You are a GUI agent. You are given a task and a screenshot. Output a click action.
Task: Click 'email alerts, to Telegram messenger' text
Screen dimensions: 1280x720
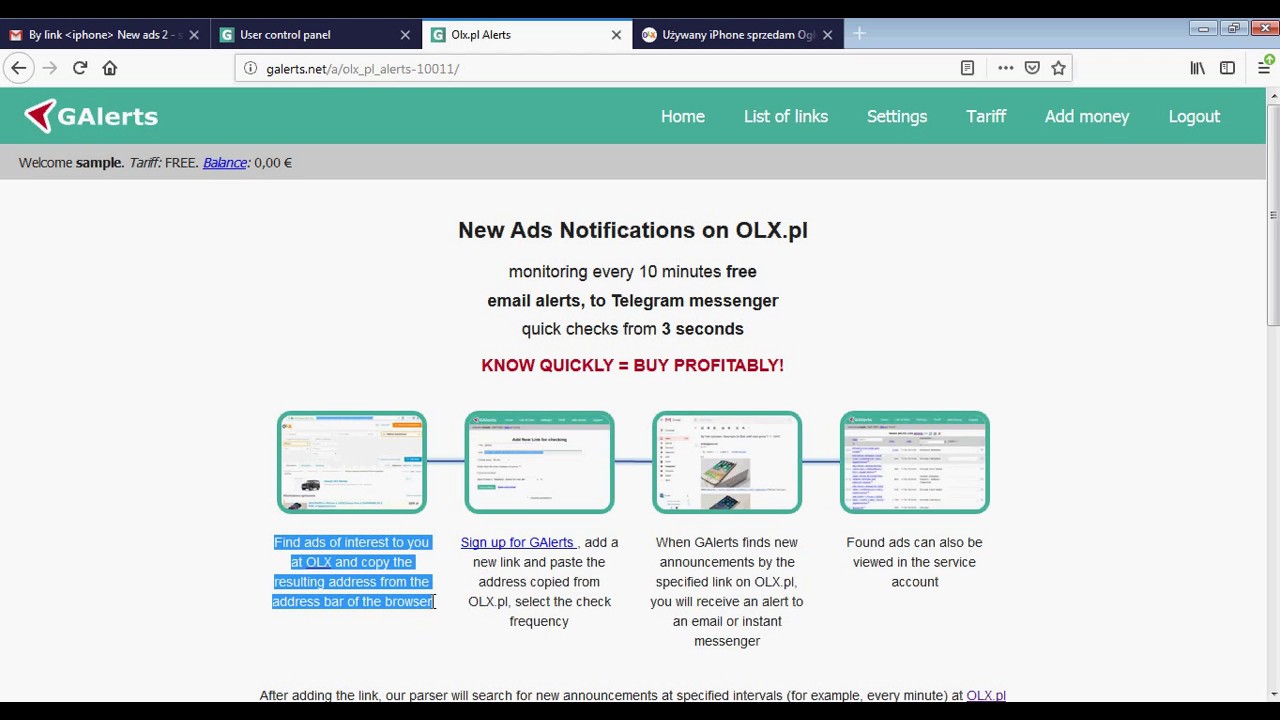click(633, 300)
